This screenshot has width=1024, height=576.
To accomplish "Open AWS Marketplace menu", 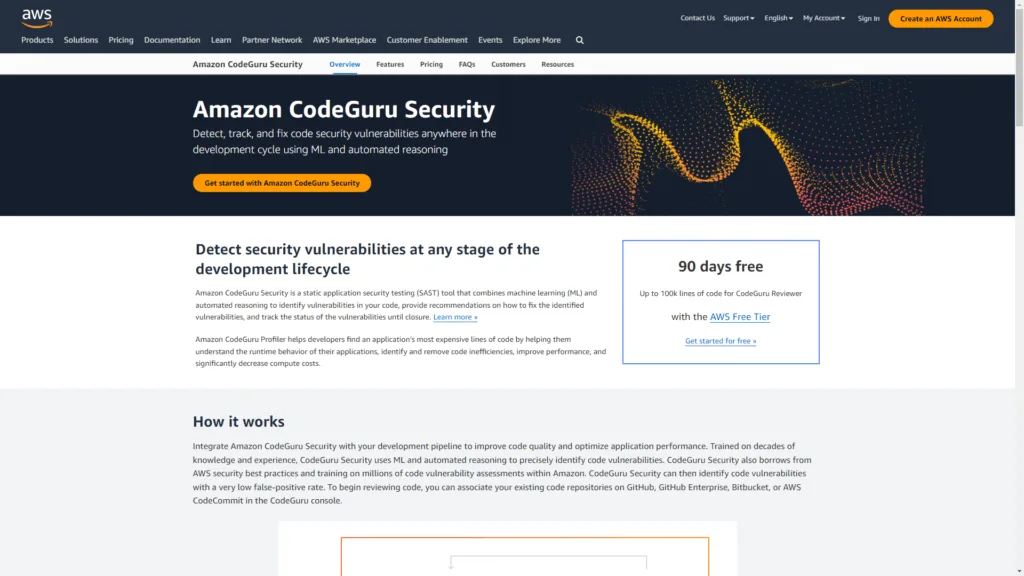I will [344, 40].
